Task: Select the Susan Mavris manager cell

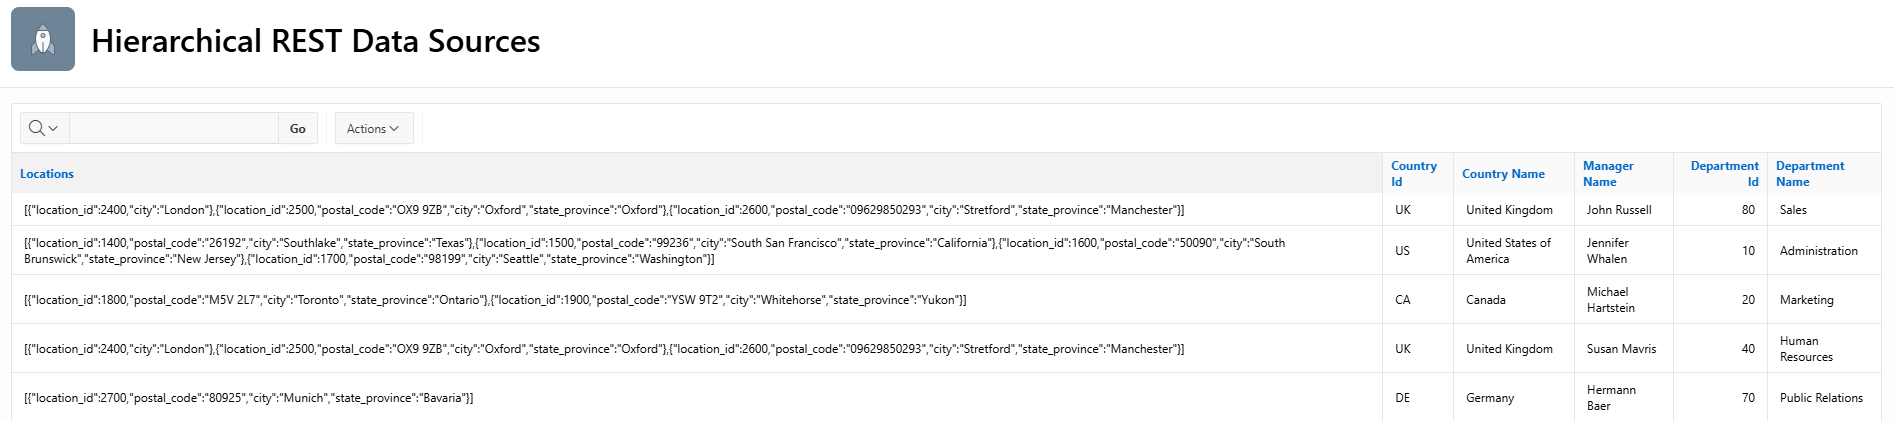Action: [1623, 348]
